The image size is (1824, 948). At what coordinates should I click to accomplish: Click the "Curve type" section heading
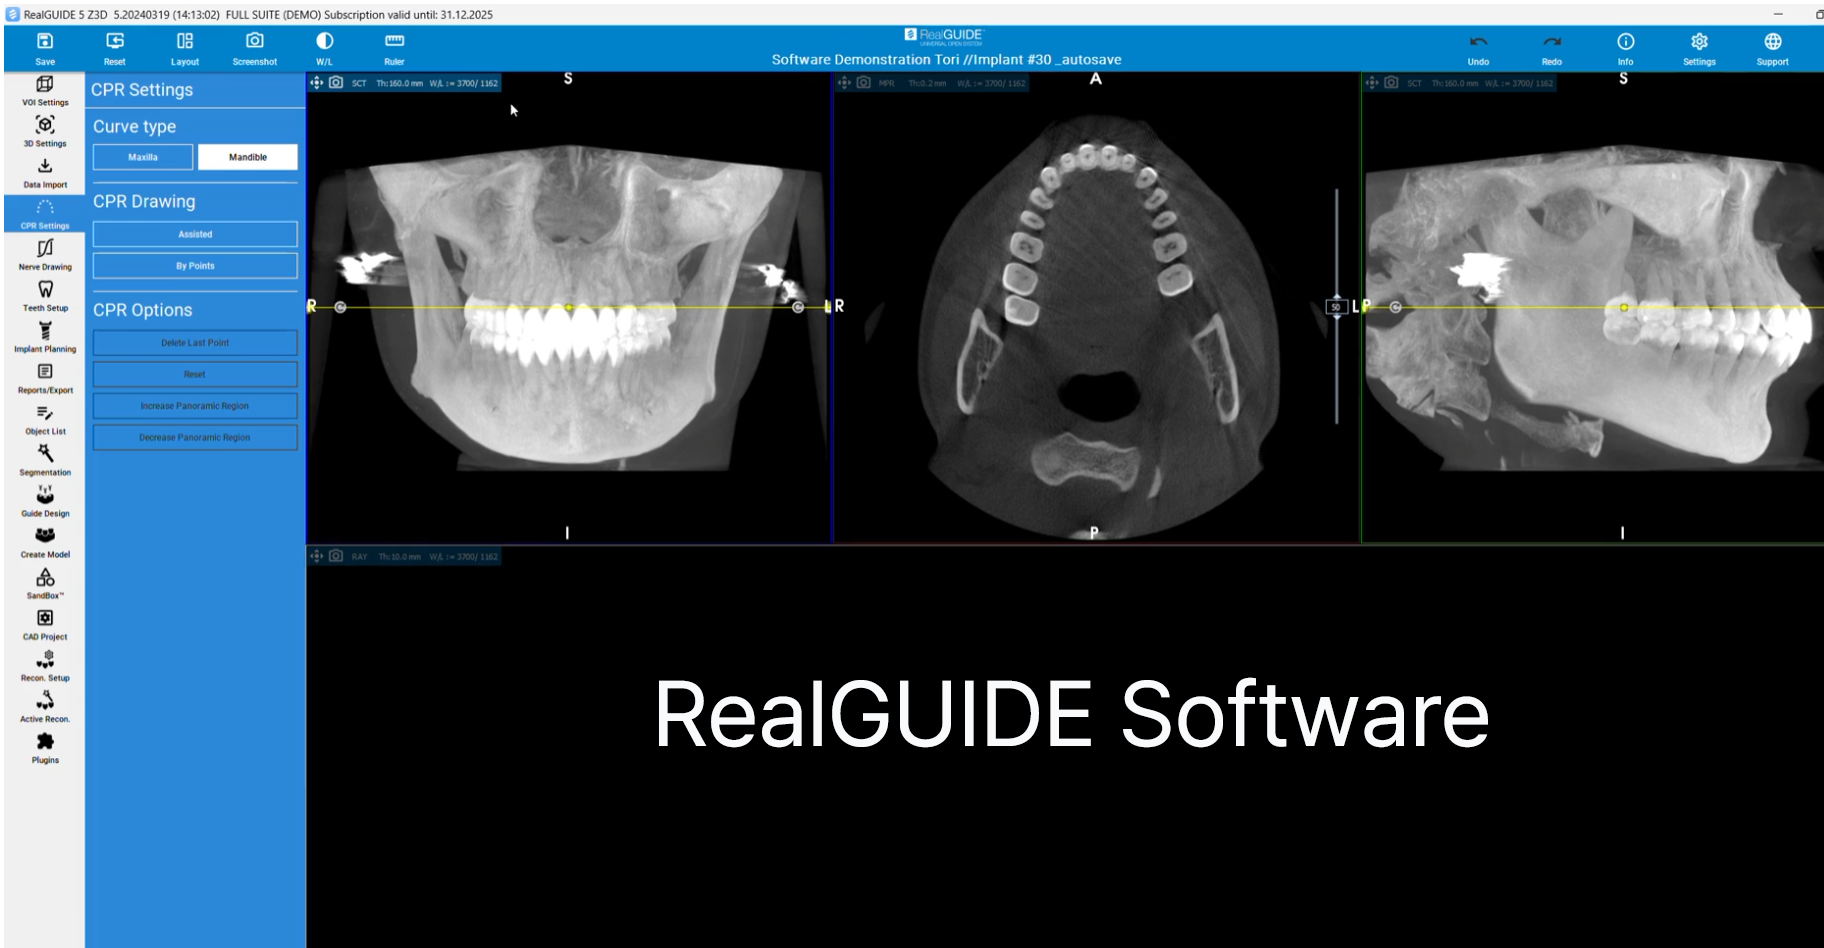pyautogui.click(x=134, y=126)
